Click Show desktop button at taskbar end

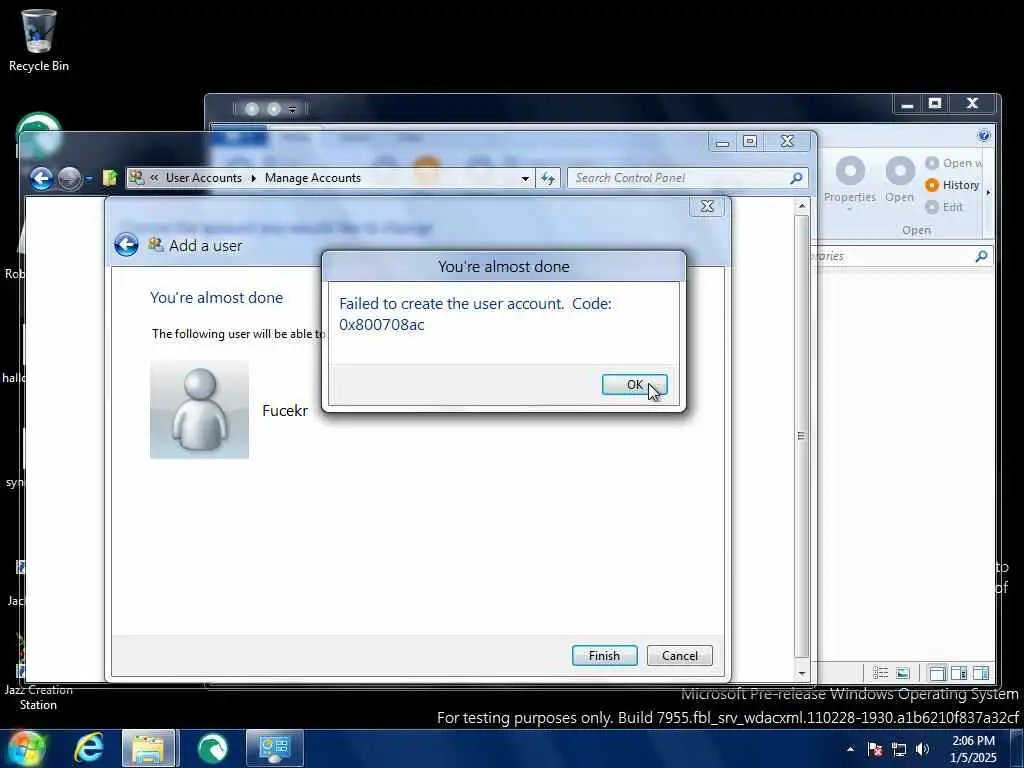click(1016, 749)
